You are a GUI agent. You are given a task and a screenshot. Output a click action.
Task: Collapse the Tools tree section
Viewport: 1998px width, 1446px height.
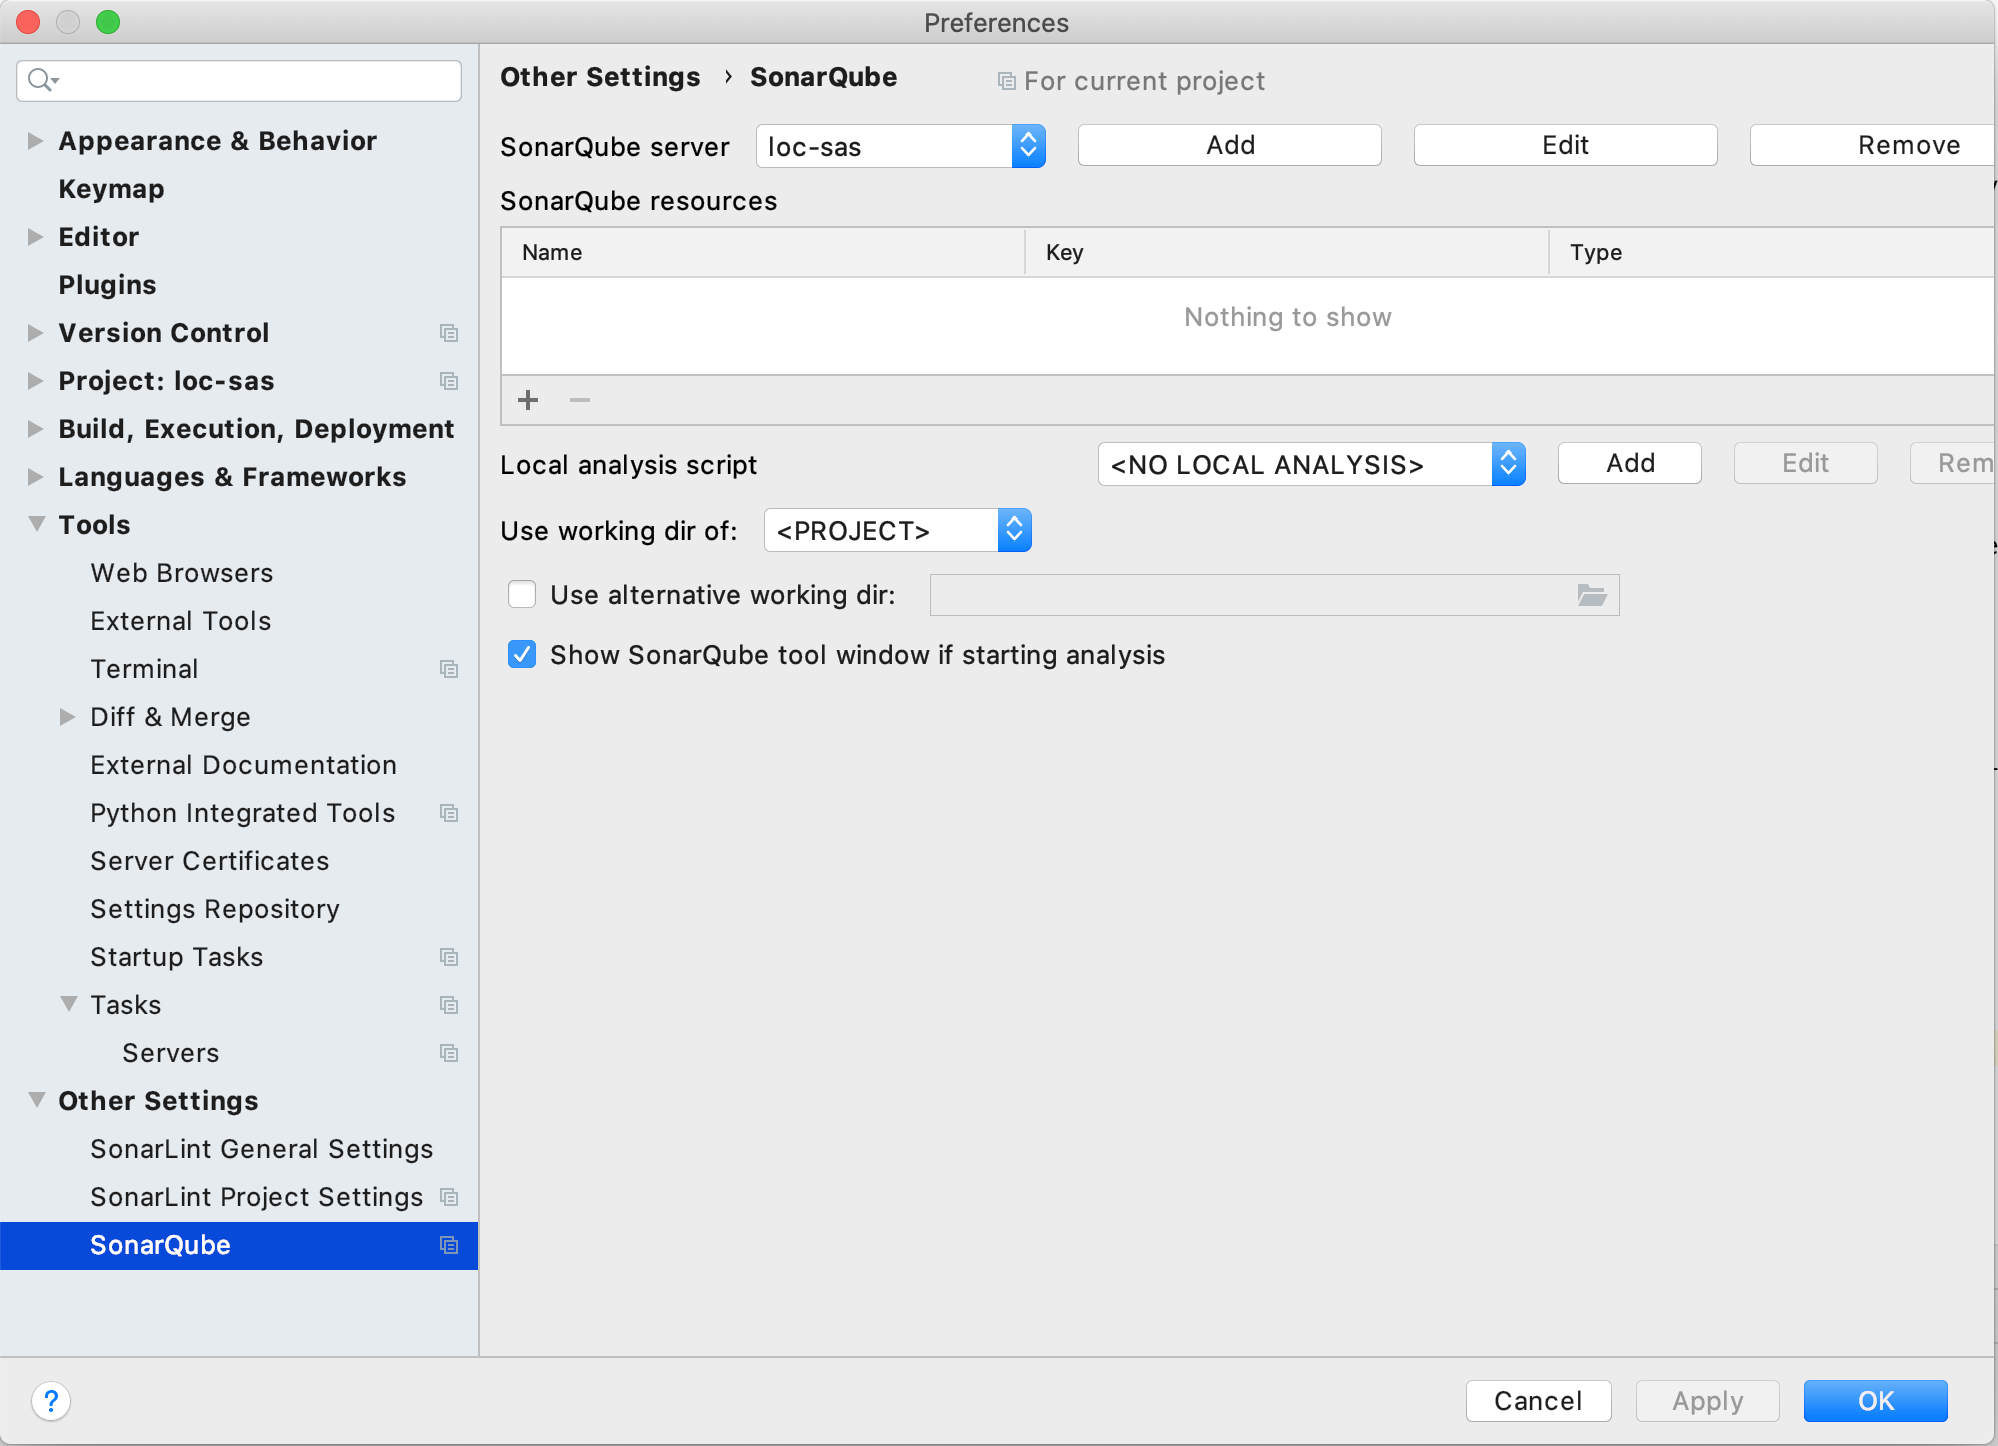[x=36, y=525]
